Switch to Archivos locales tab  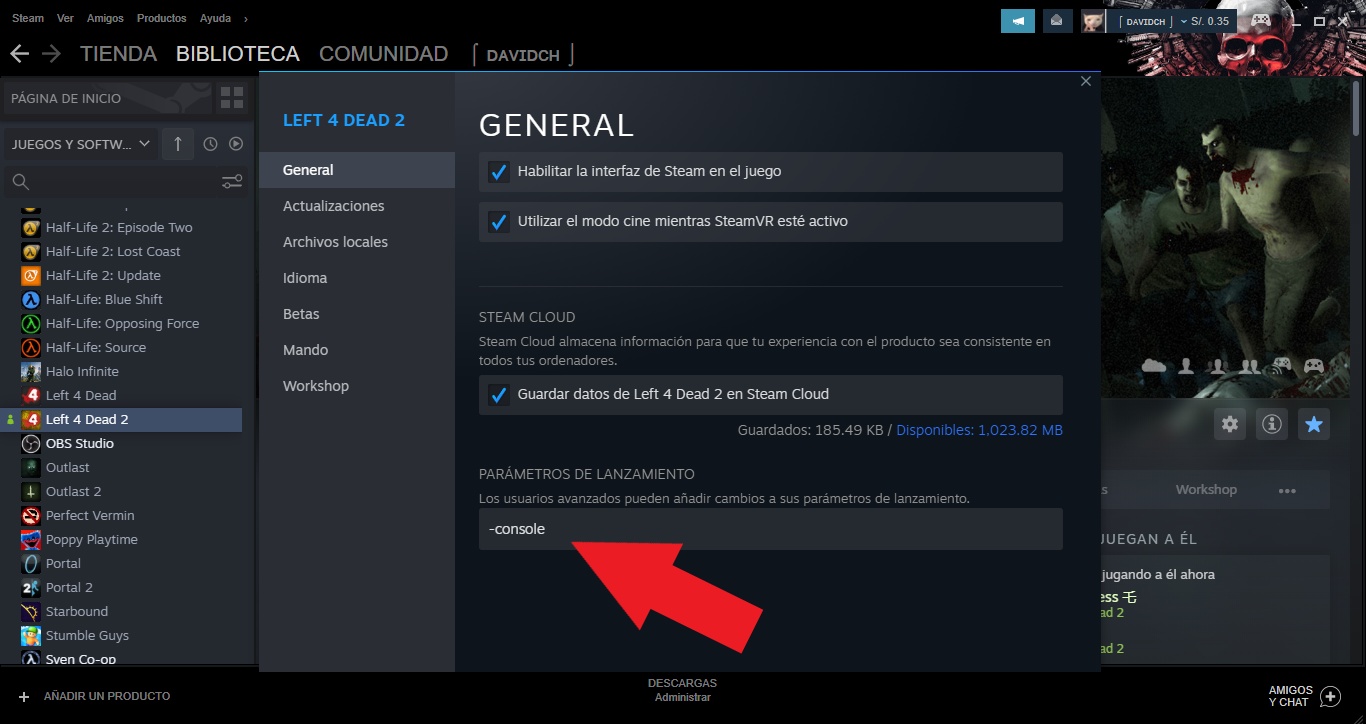[x=356, y=242]
